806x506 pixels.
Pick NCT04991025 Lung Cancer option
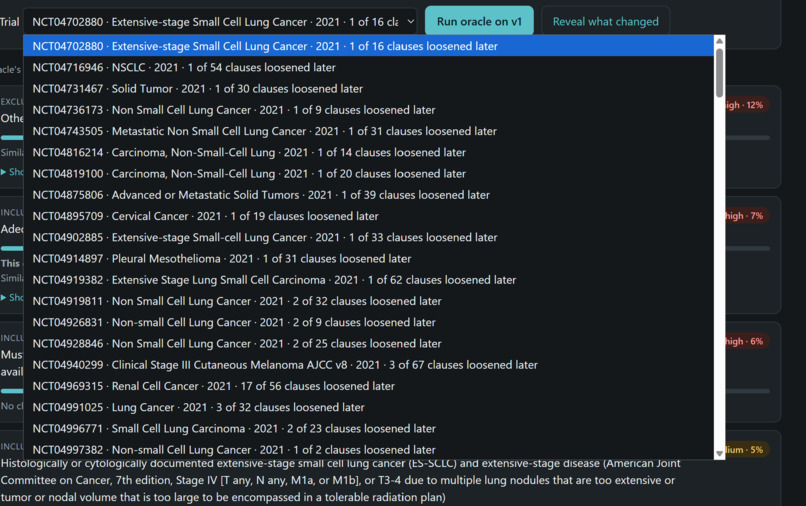point(369,407)
